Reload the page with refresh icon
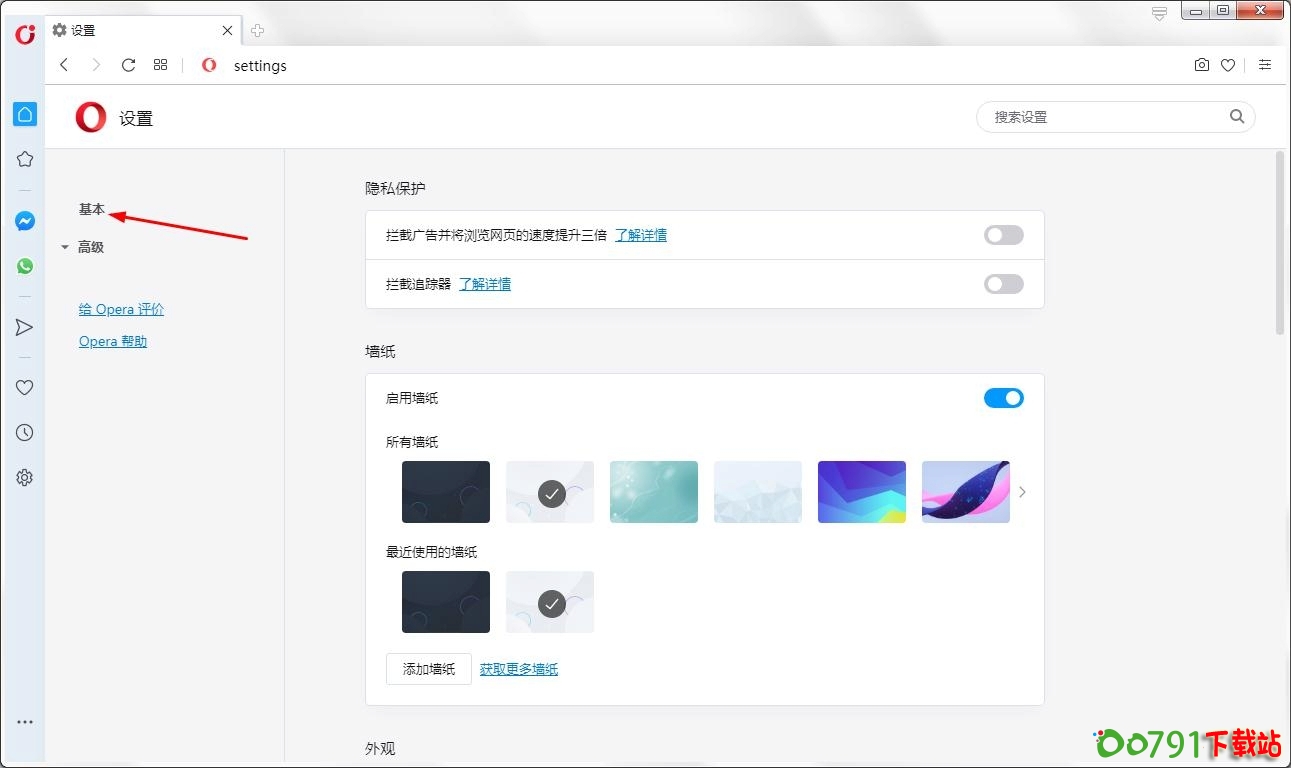This screenshot has width=1291, height=768. tap(128, 65)
